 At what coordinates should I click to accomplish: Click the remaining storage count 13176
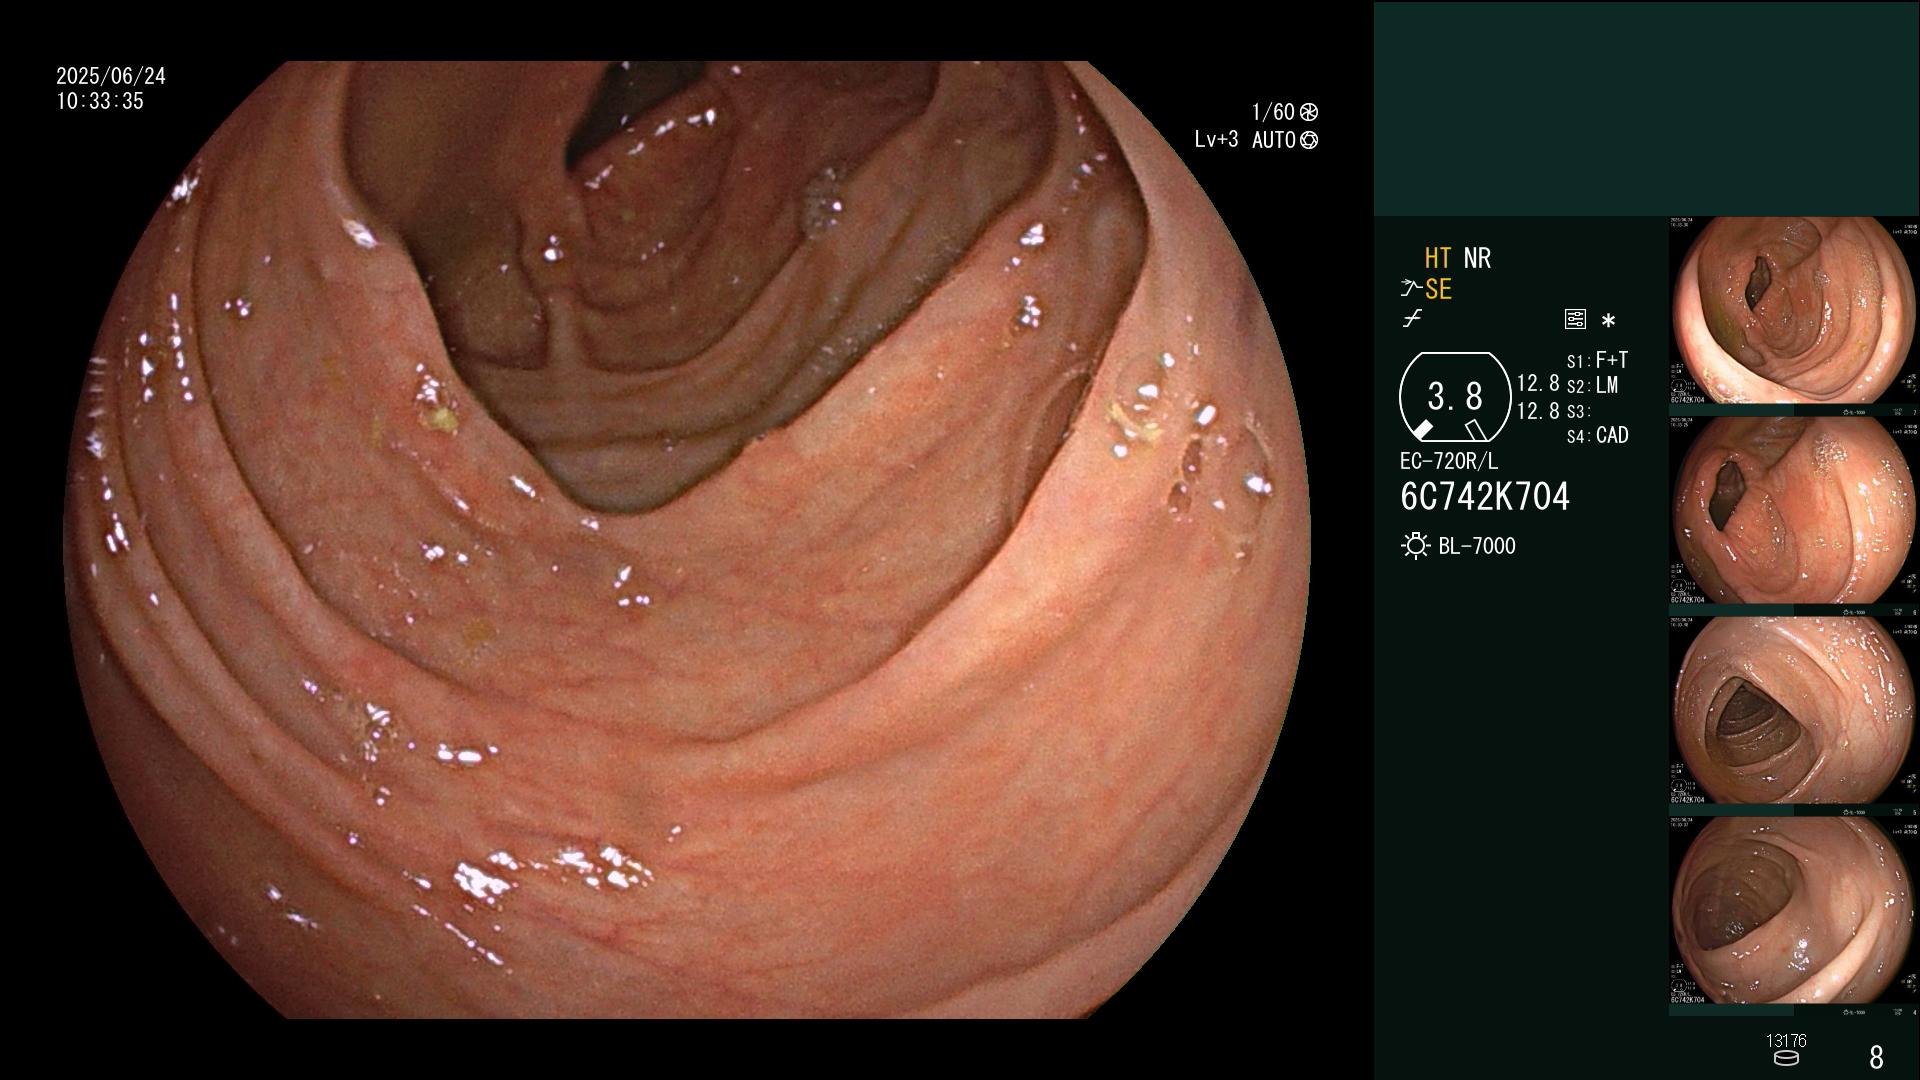pos(1786,1041)
